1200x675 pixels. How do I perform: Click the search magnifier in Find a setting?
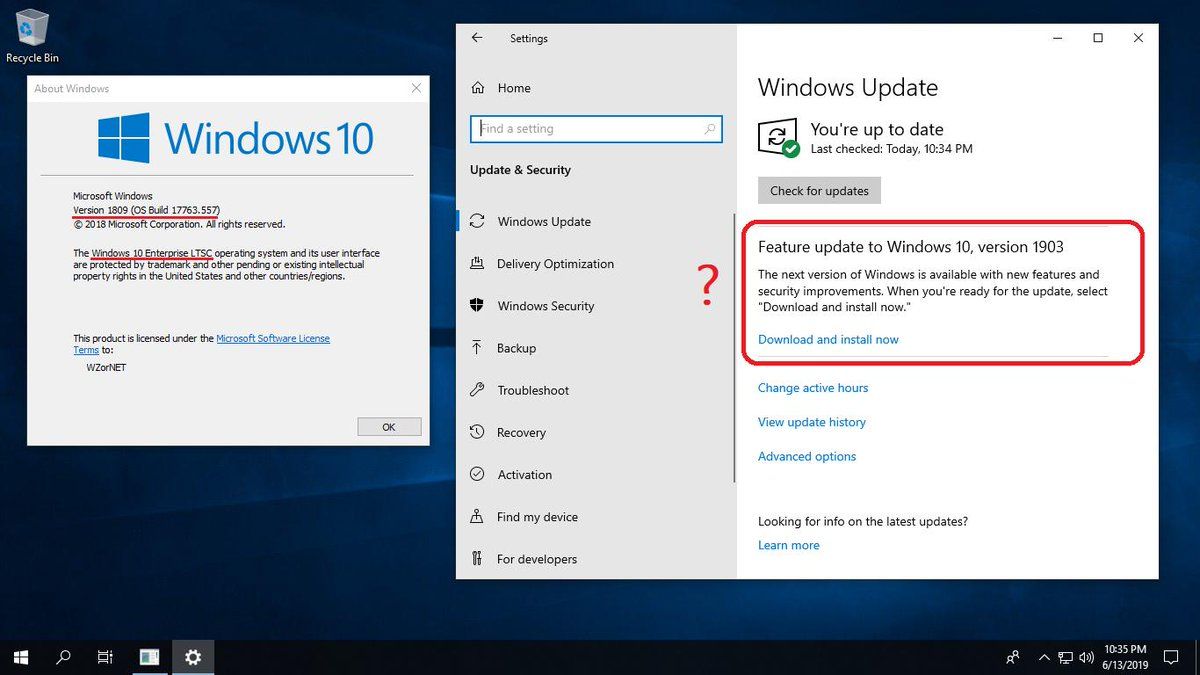tap(710, 129)
